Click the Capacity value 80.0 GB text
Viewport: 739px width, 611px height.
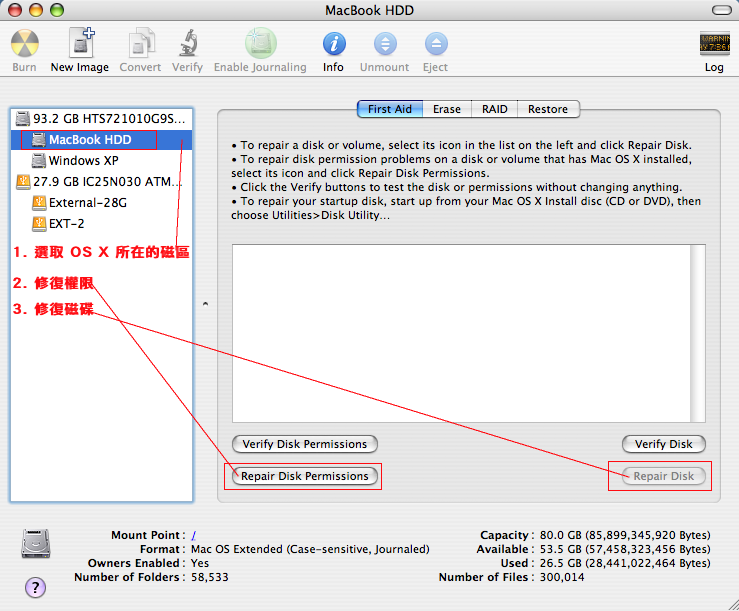625,536
